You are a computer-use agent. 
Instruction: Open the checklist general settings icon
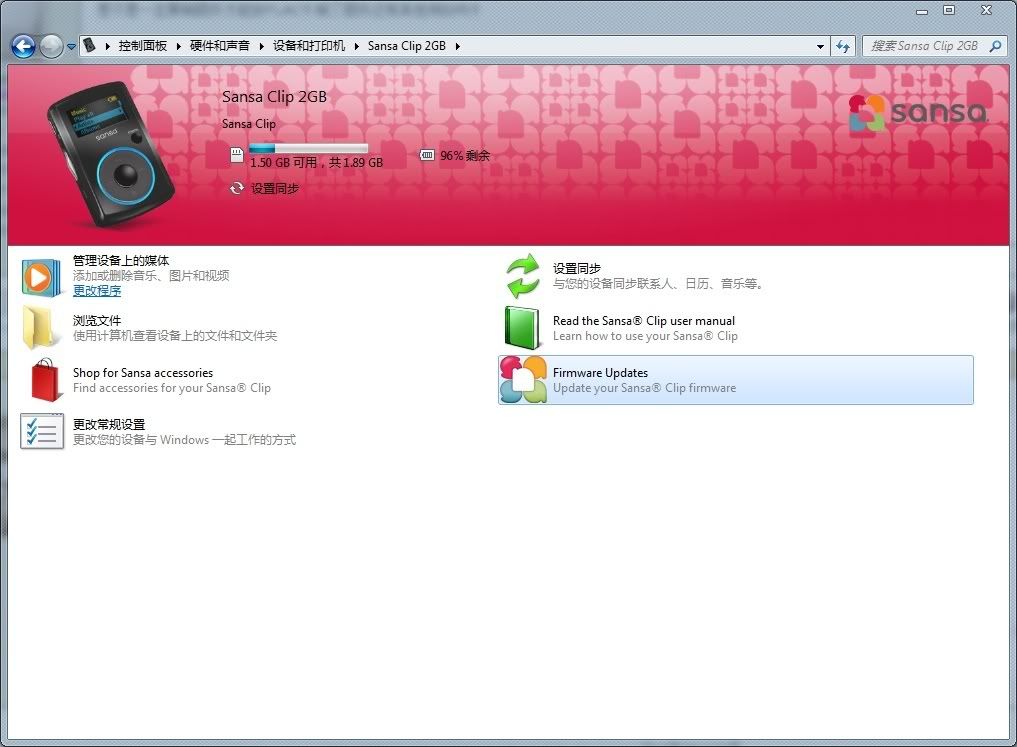[x=42, y=431]
